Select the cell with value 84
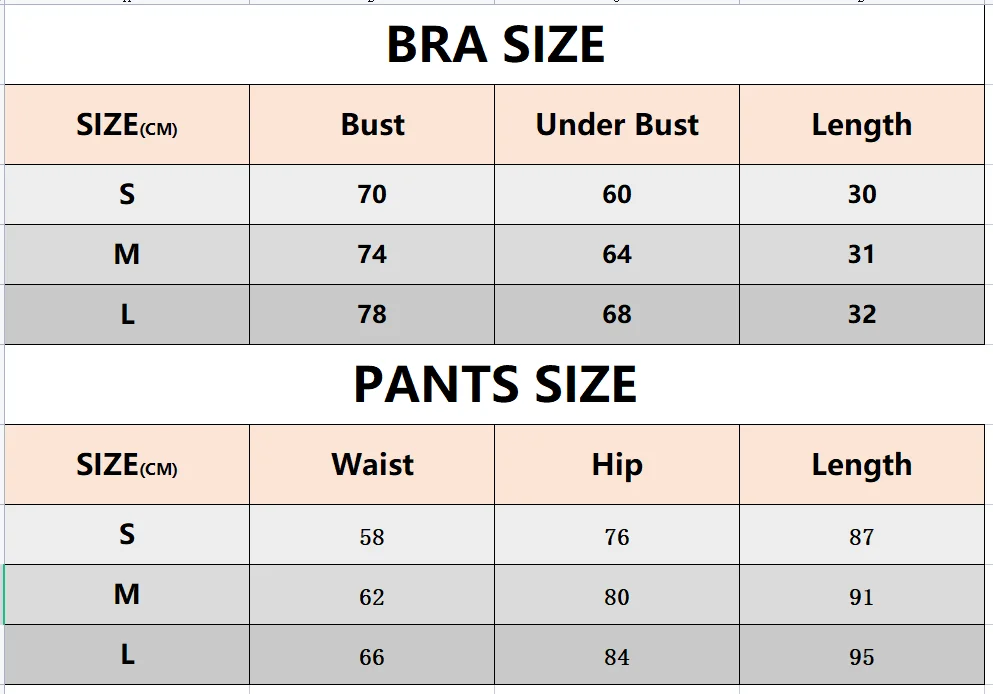The height and width of the screenshot is (694, 993). pyautogui.click(x=617, y=655)
